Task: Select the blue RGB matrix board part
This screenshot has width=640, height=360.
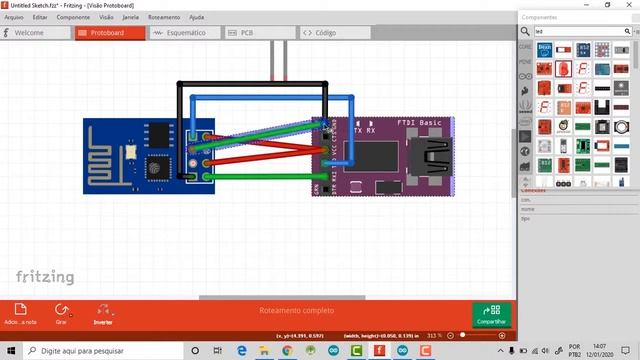Action: 582,50
